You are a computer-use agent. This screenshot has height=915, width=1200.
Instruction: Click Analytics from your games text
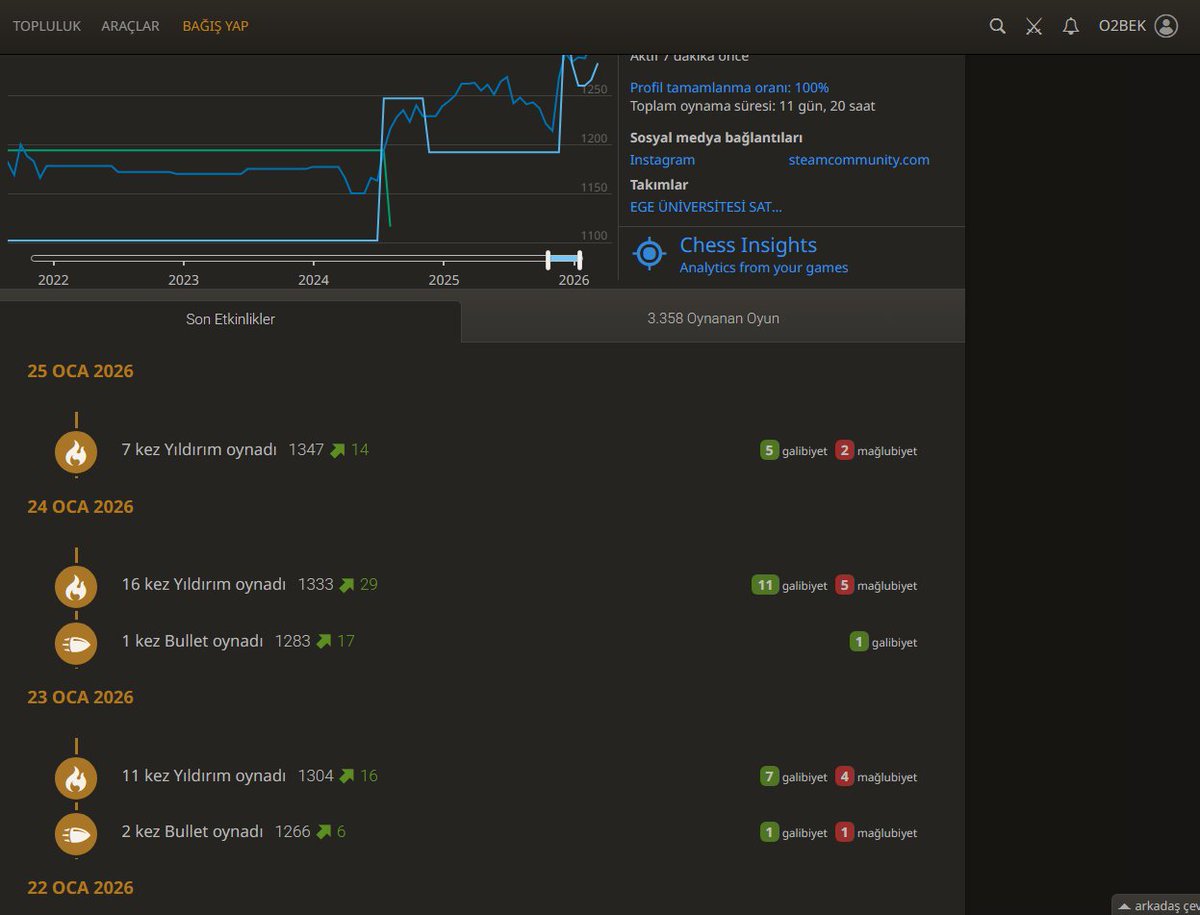[764, 268]
